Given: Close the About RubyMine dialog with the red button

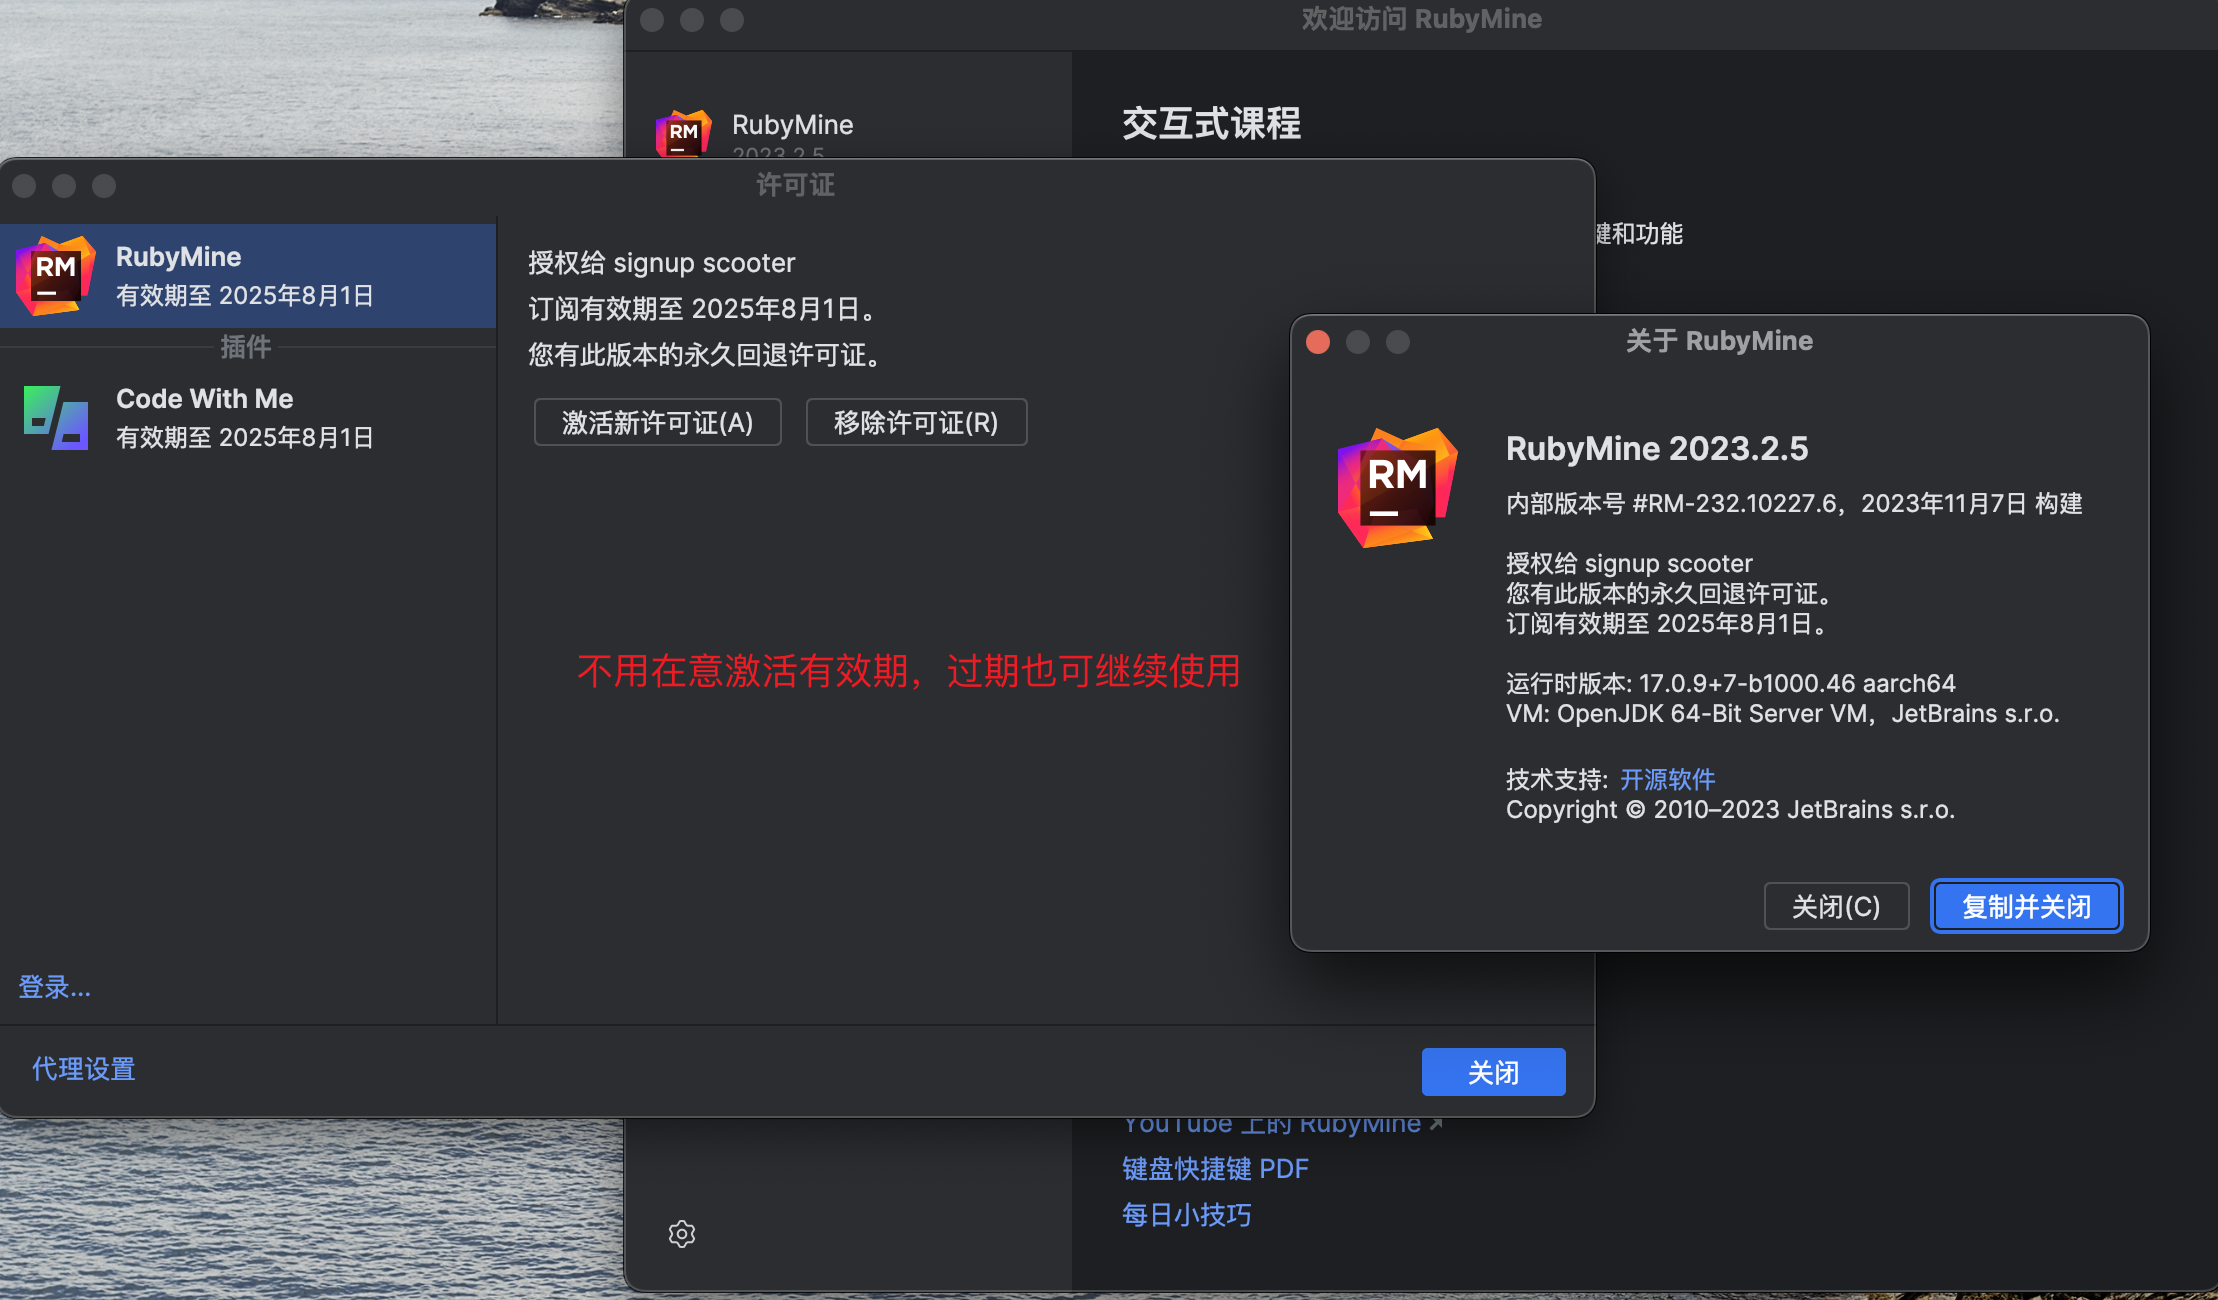Looking at the screenshot, I should point(1318,342).
